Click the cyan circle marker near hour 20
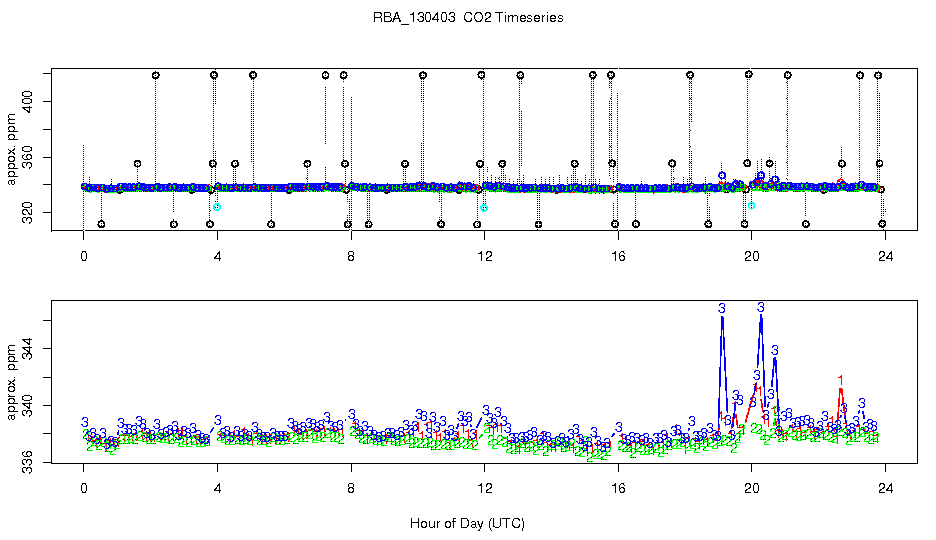Image resolution: width=936 pixels, height=540 pixels. click(752, 205)
